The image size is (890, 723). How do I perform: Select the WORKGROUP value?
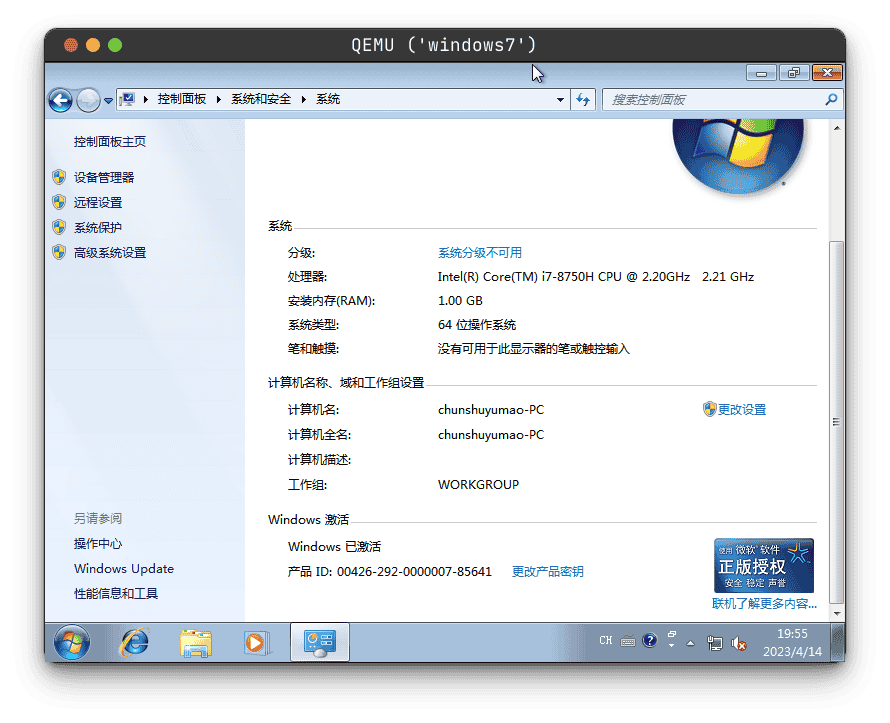(478, 485)
